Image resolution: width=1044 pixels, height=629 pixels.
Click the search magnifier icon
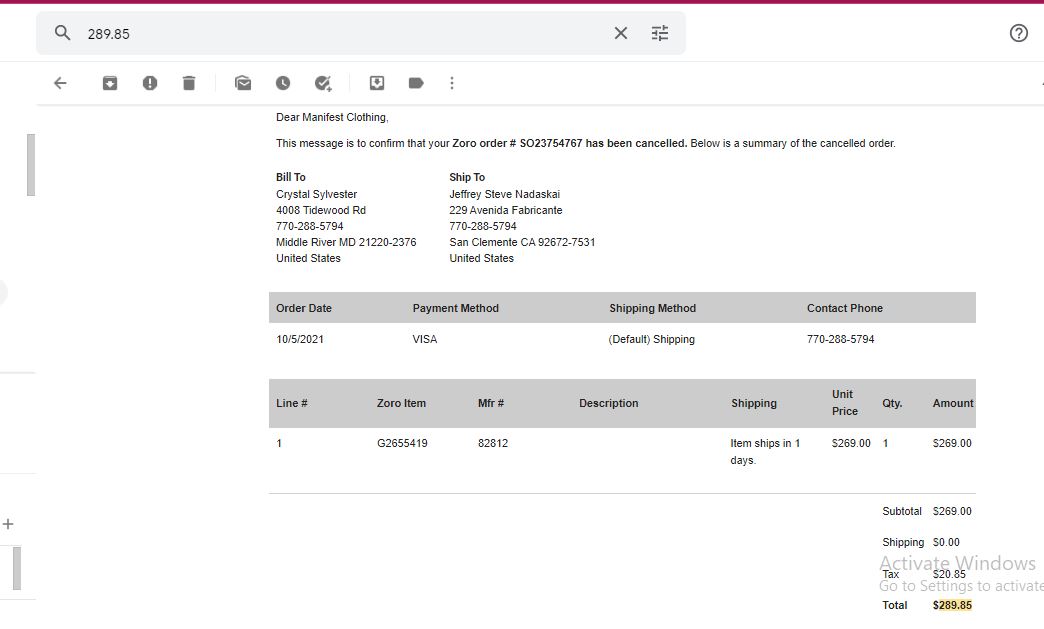(x=63, y=33)
